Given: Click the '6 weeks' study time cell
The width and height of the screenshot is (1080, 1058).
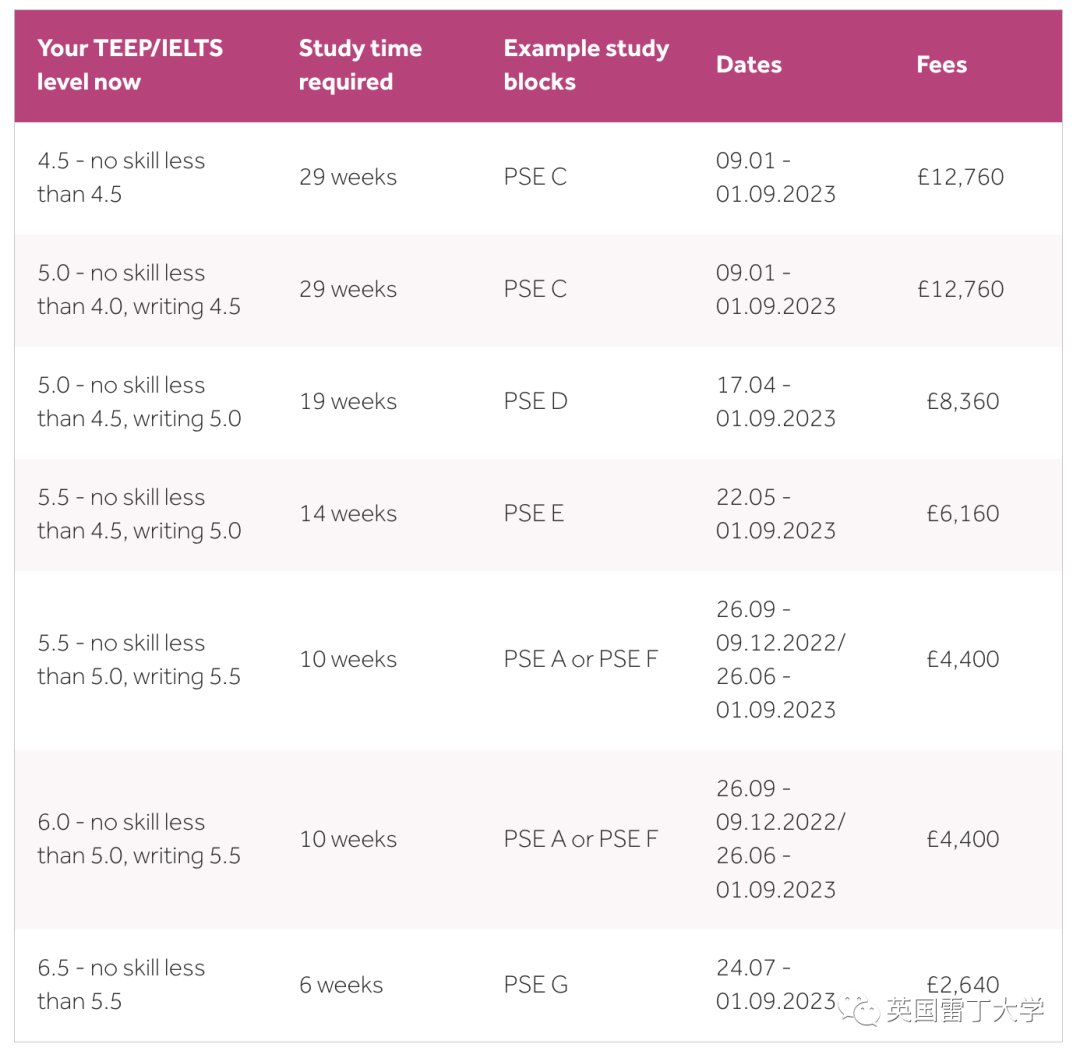Looking at the screenshot, I should click(x=341, y=985).
